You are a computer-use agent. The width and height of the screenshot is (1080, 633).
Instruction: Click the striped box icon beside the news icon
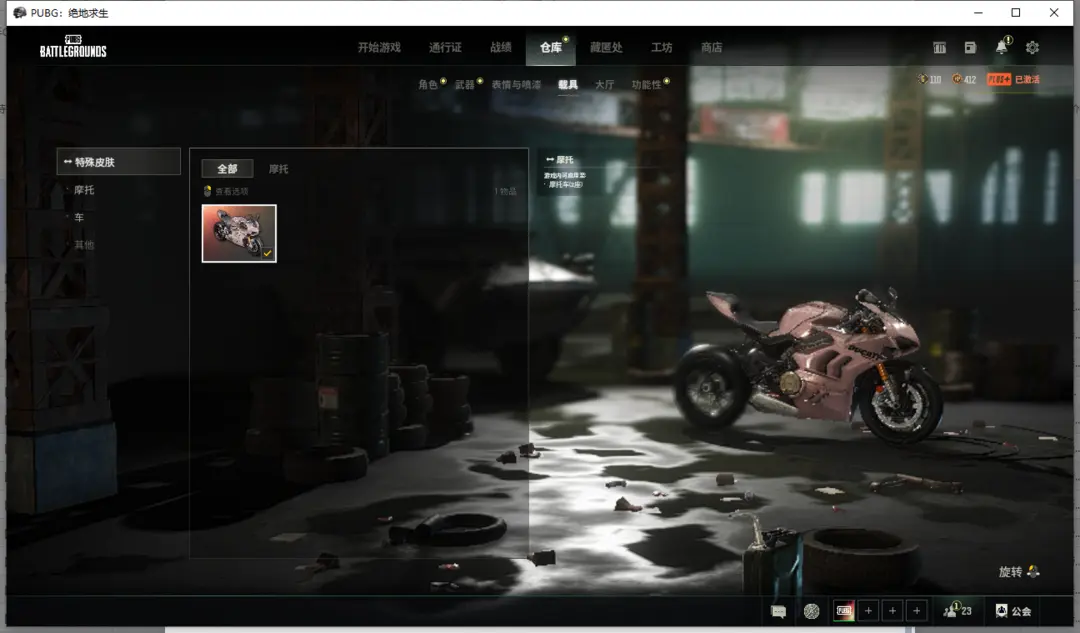coord(939,48)
